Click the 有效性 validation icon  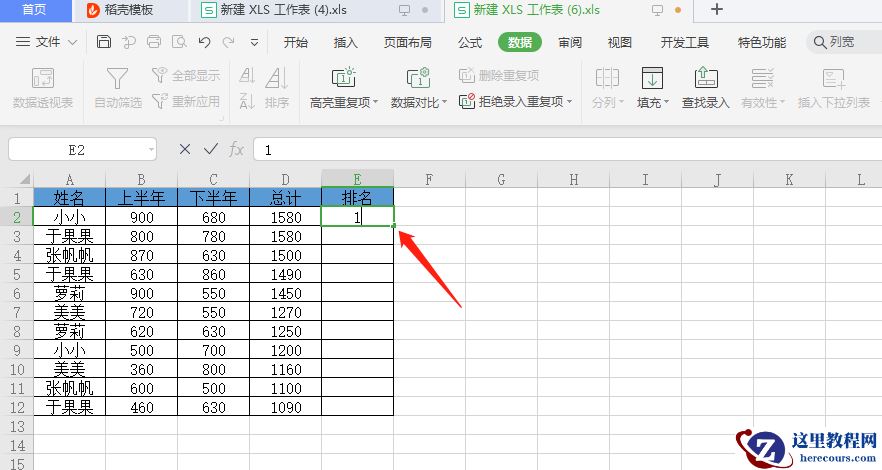point(762,78)
